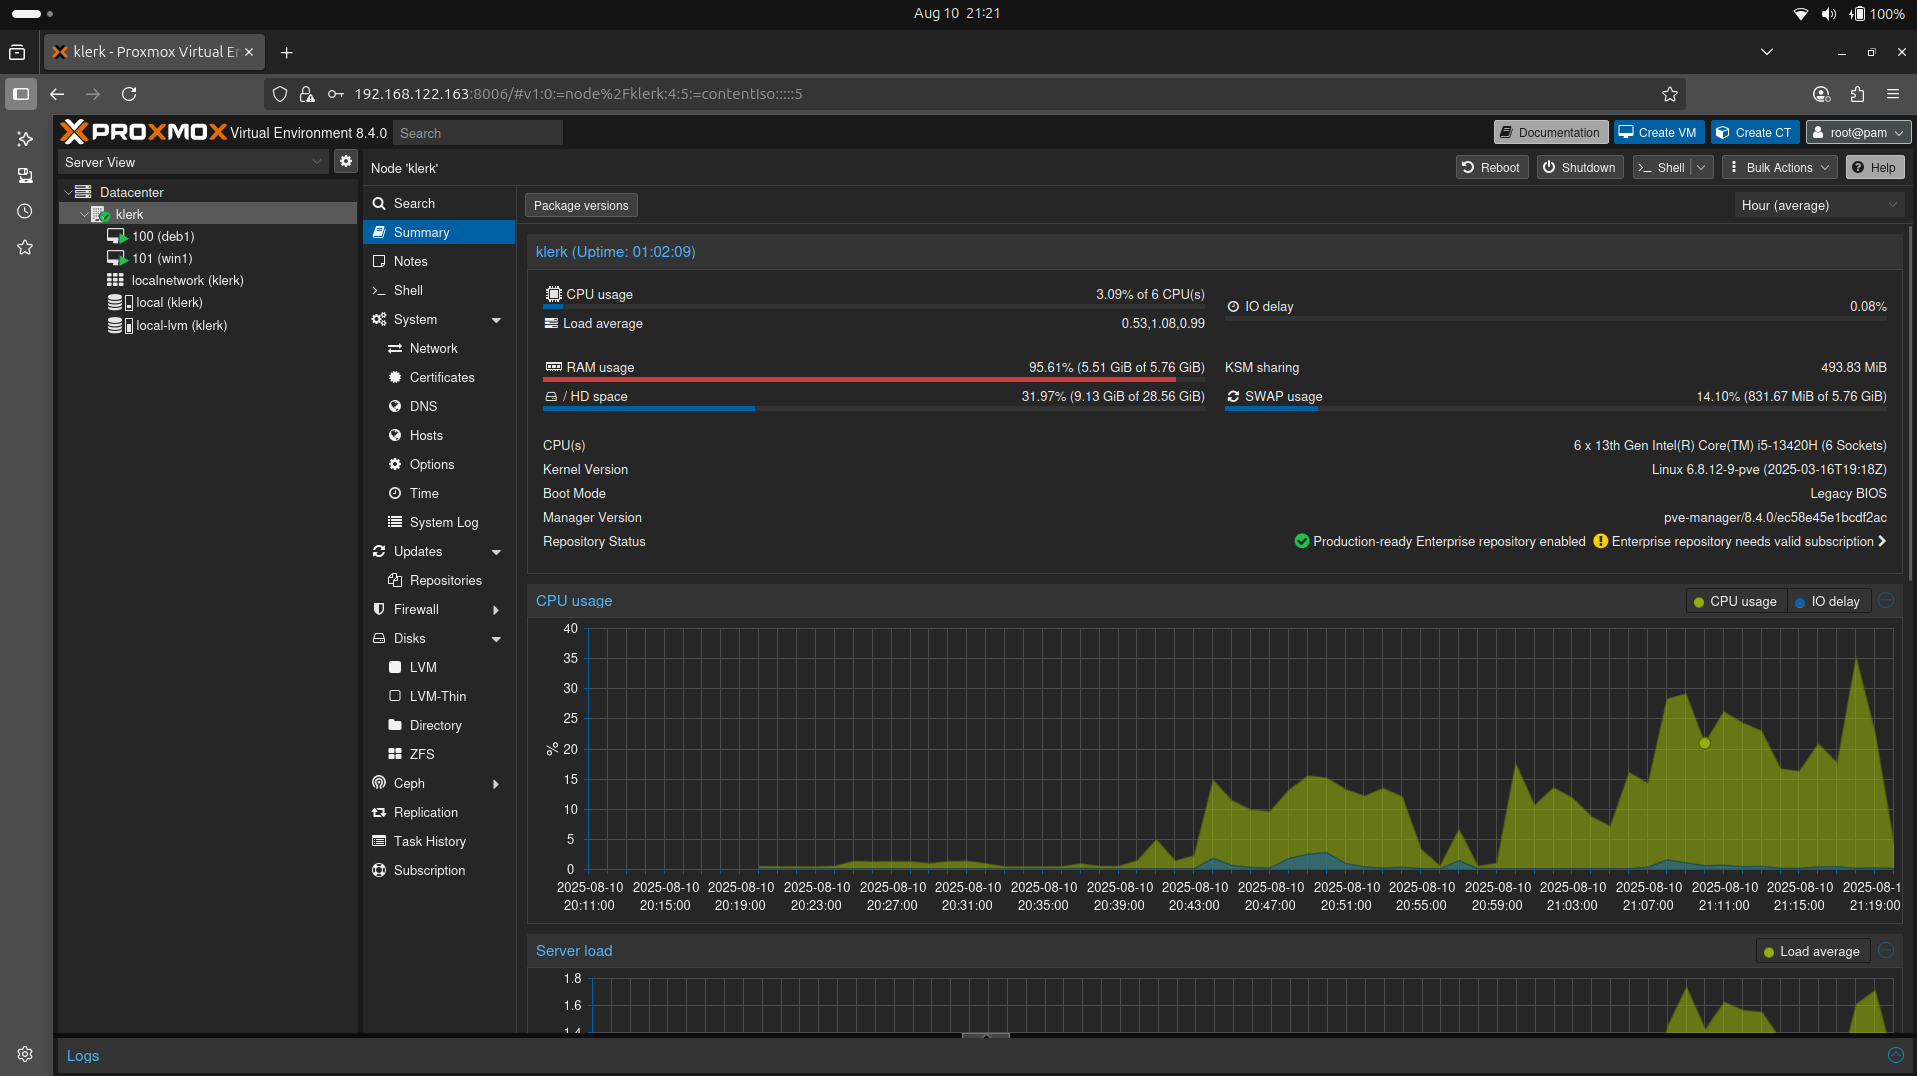Select Task History in the node menu
This screenshot has width=1917, height=1076.
429,841
